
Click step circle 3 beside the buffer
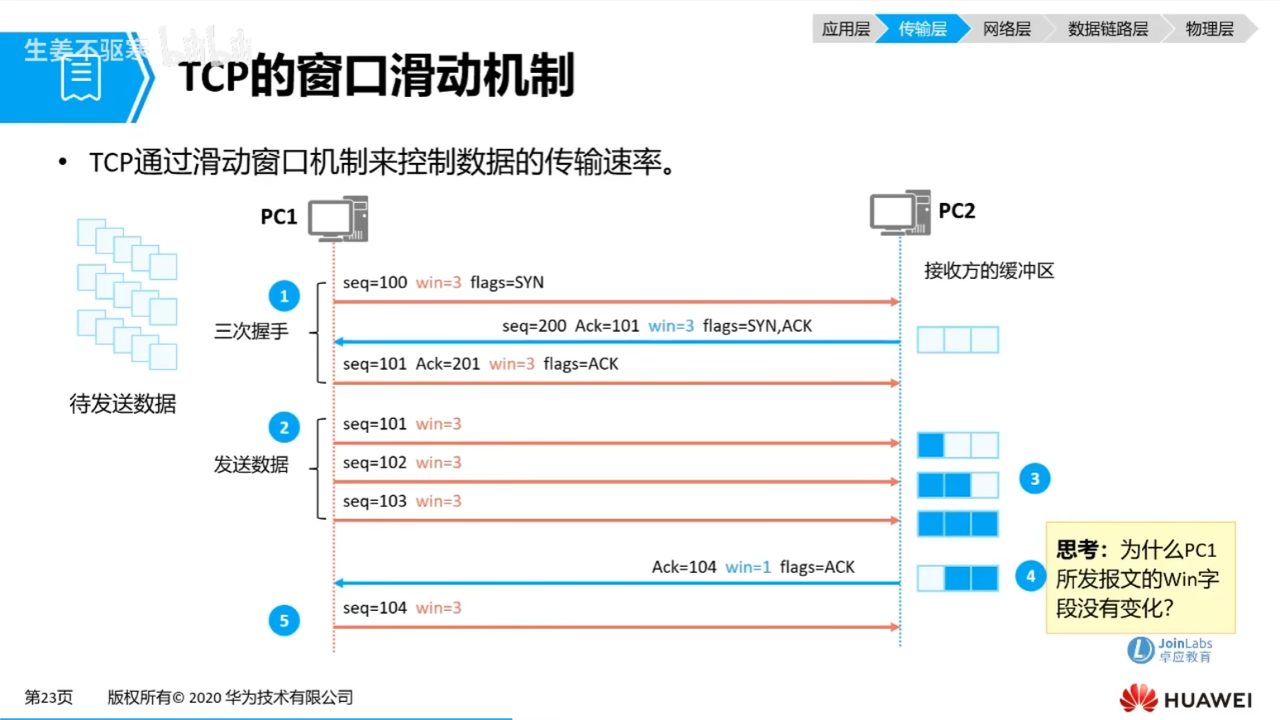point(1035,478)
